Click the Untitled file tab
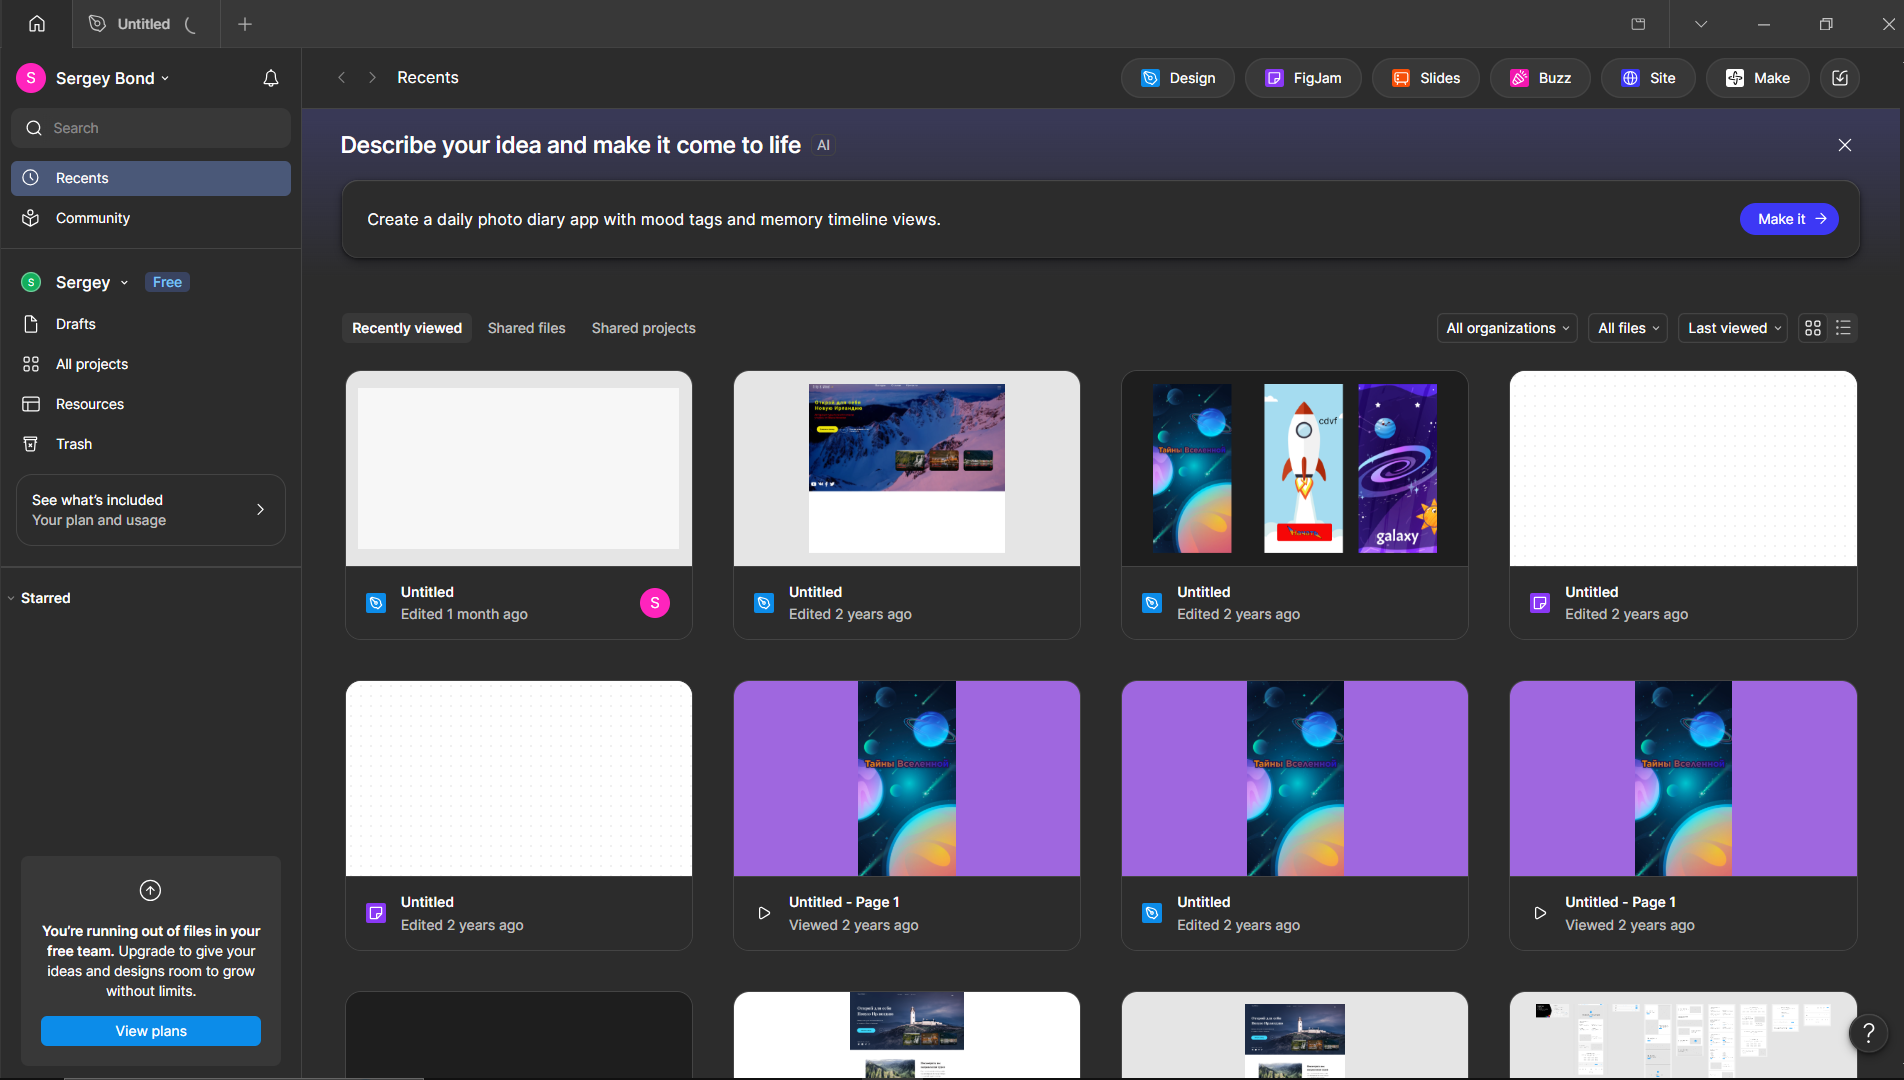 click(x=145, y=24)
